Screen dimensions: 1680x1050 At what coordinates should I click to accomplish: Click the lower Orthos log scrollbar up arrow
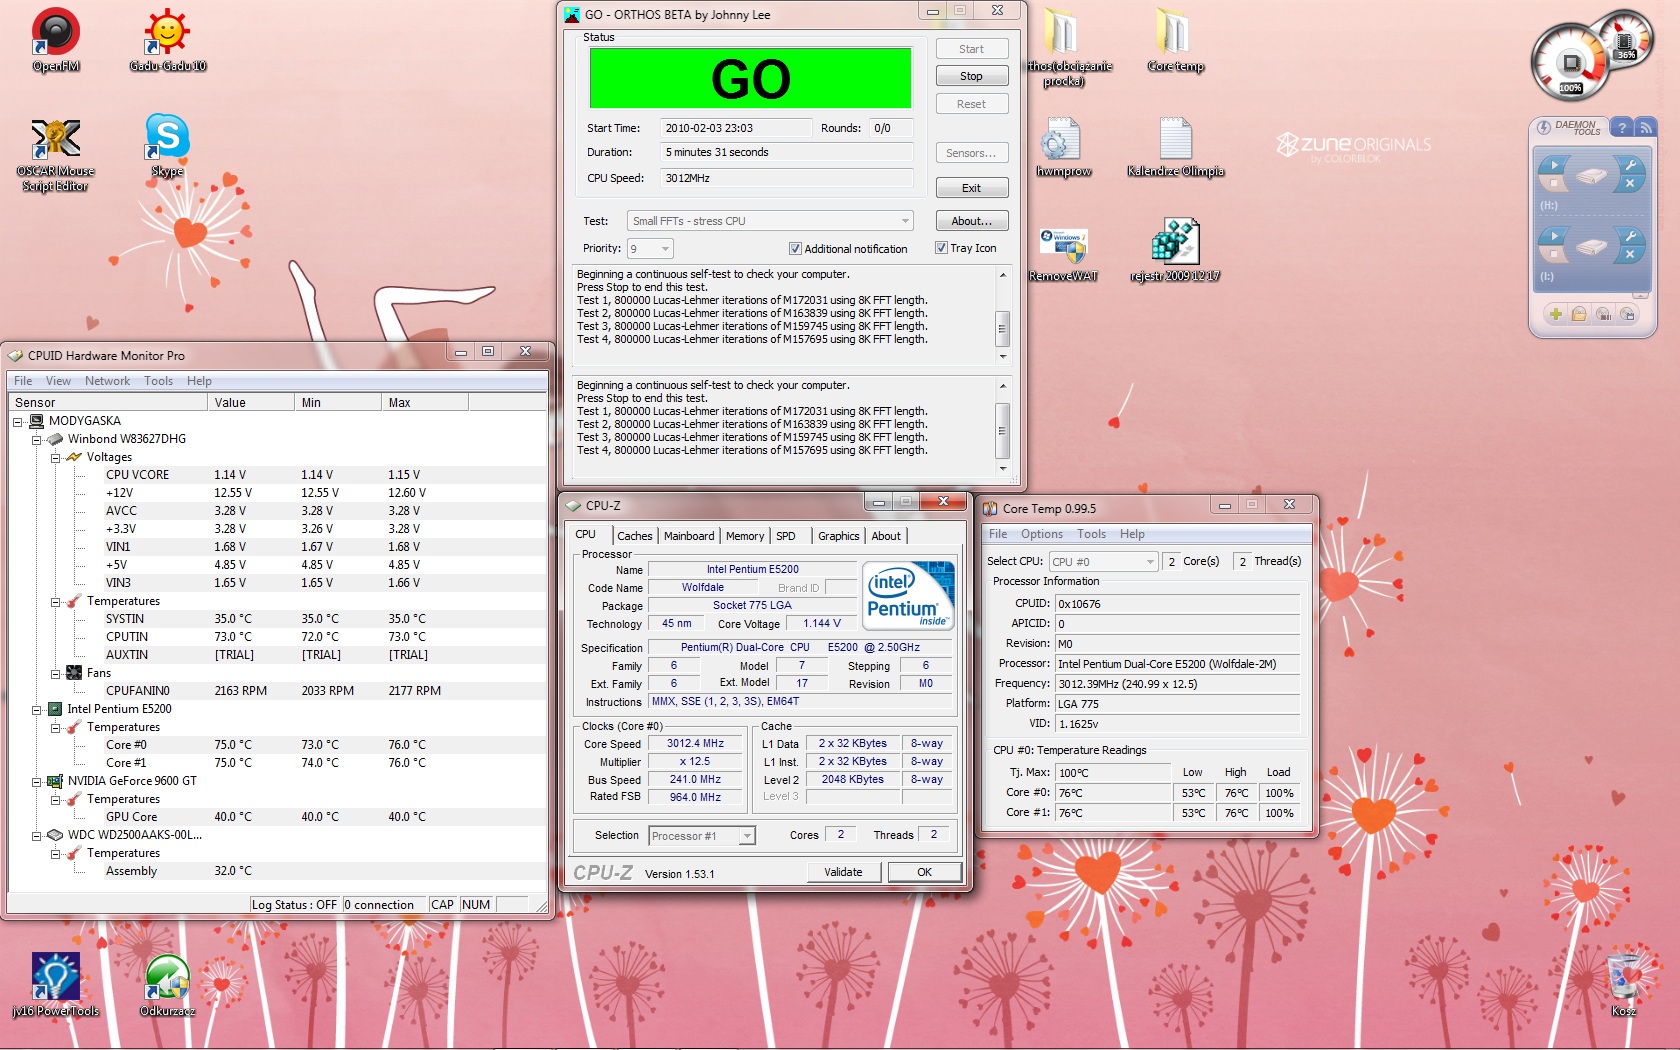click(1003, 386)
